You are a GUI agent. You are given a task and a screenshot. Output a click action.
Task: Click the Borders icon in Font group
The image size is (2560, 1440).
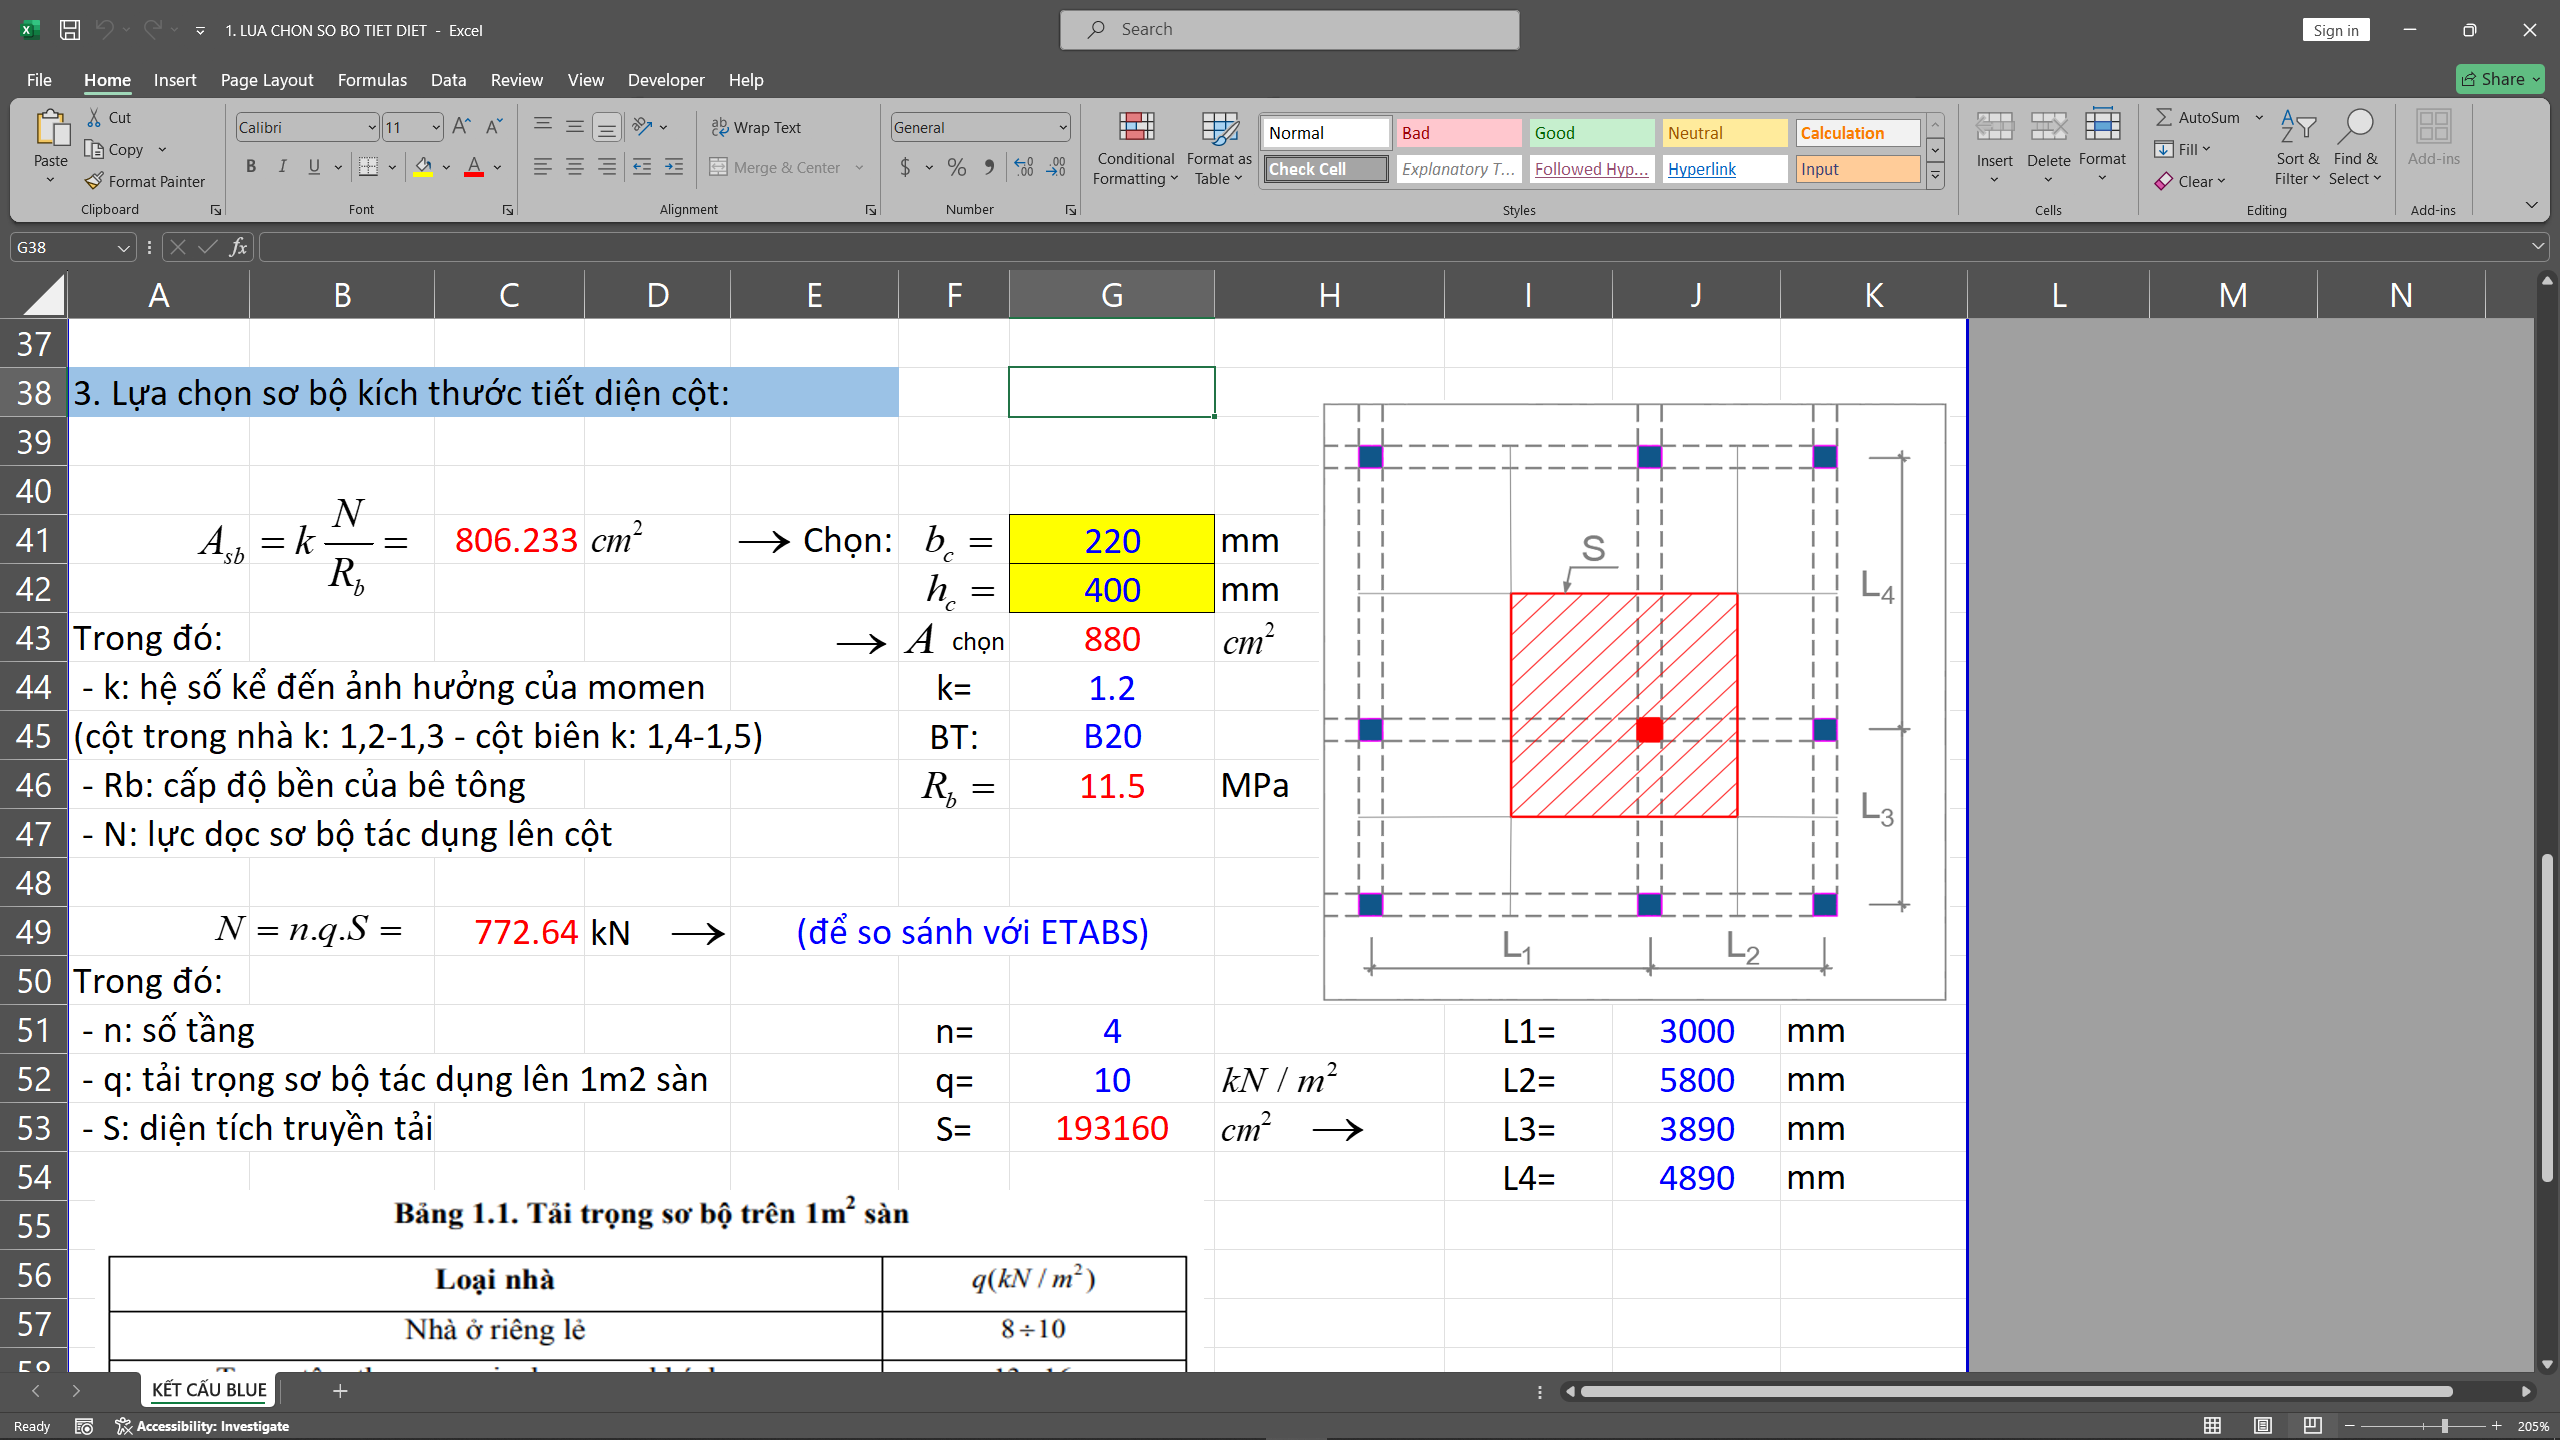368,167
